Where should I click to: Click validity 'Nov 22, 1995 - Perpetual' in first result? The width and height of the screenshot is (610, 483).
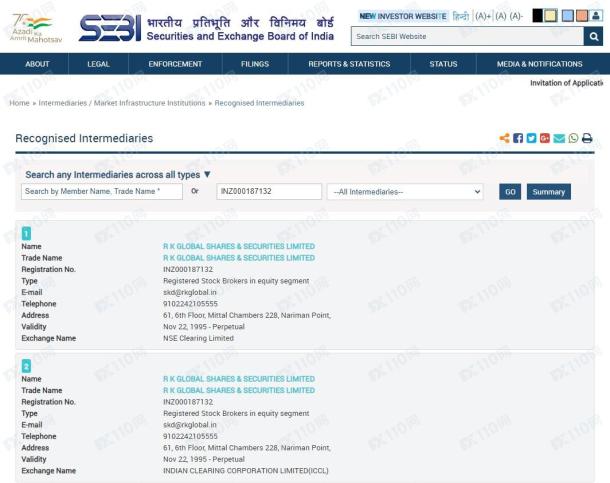pos(204,327)
